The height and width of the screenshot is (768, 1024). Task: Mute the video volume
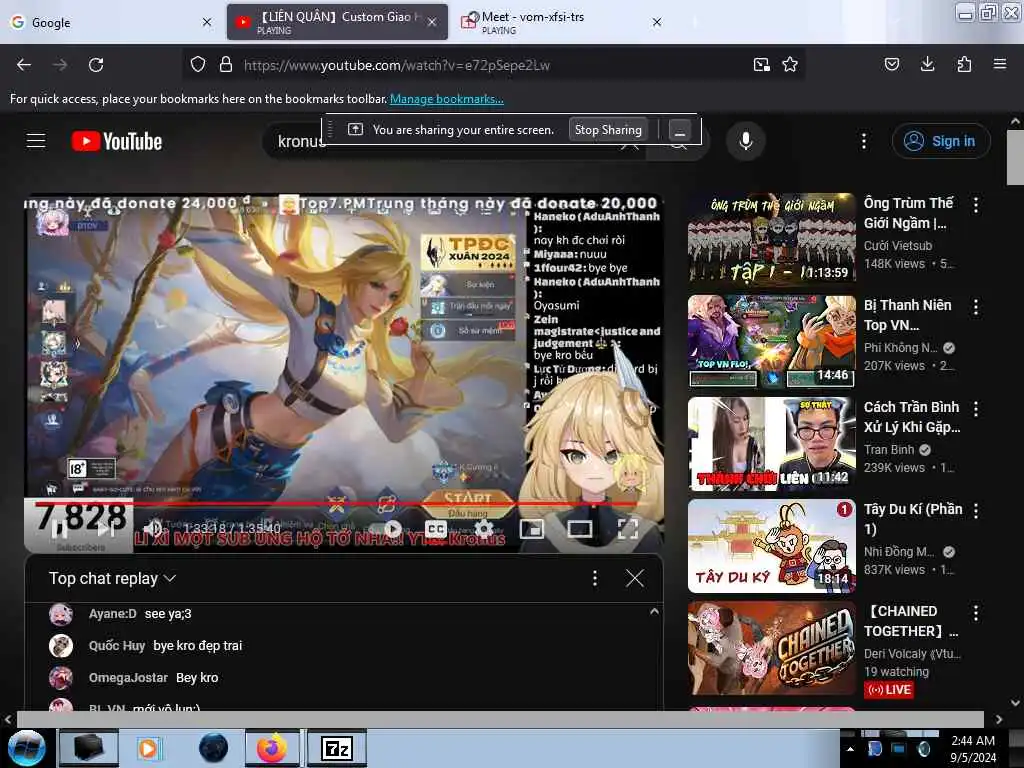point(153,528)
